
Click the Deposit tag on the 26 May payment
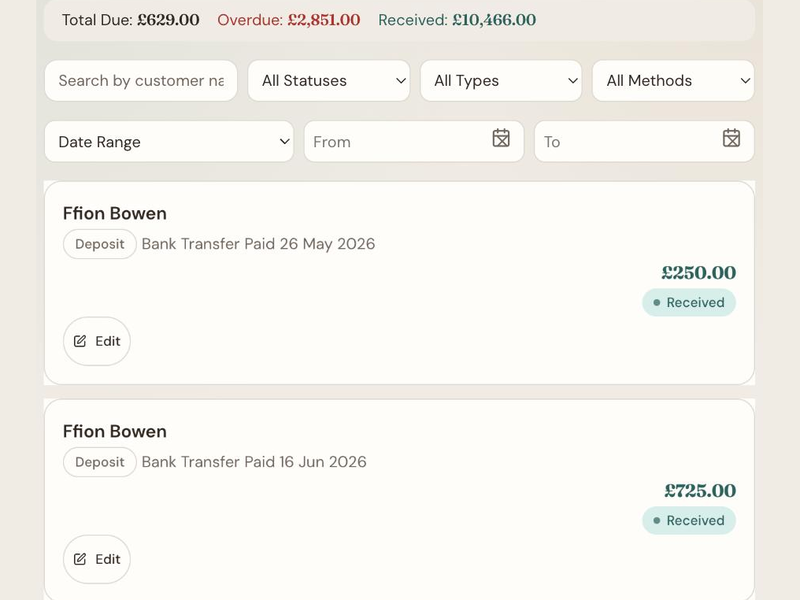(99, 244)
